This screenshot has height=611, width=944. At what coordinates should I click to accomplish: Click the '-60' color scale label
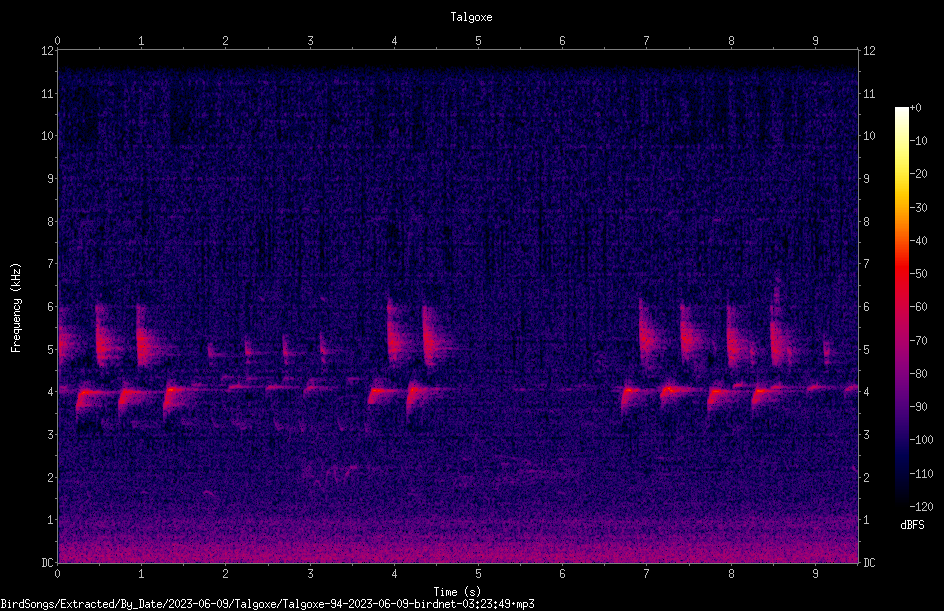point(918,307)
